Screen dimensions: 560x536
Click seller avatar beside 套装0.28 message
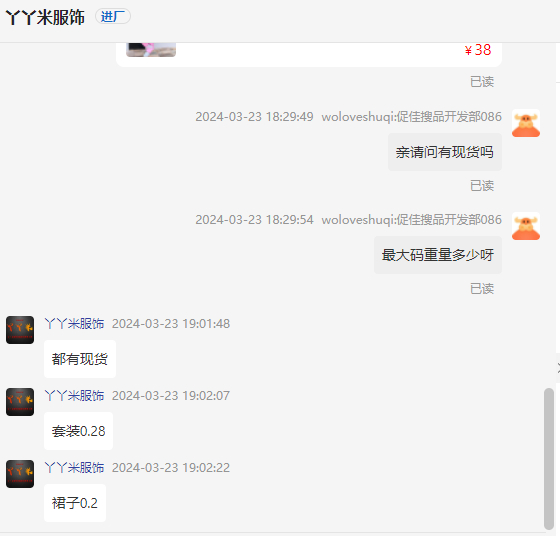20,402
